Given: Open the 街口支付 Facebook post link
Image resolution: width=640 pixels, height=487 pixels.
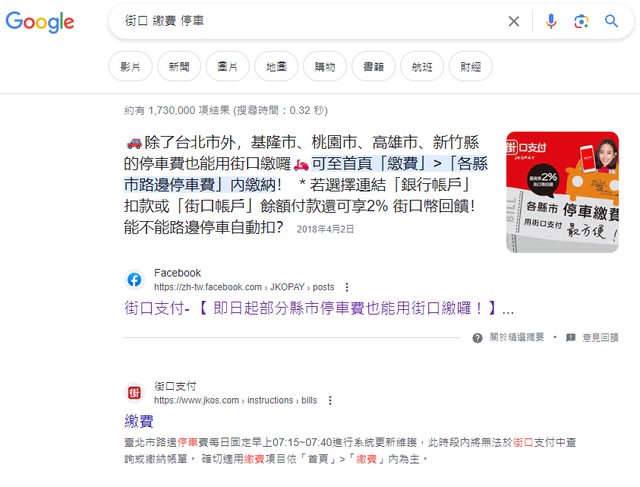Looking at the screenshot, I should [319, 308].
